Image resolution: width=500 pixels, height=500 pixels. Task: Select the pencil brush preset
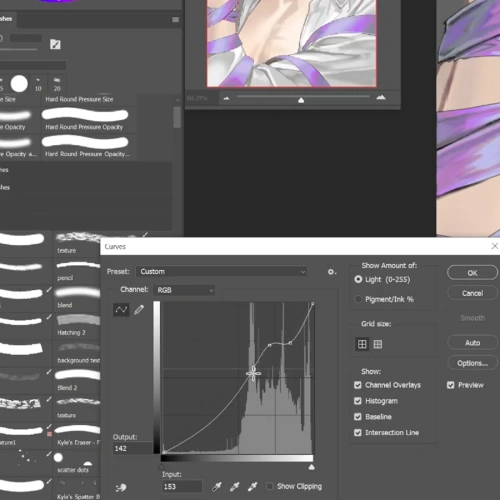[x=77, y=270]
